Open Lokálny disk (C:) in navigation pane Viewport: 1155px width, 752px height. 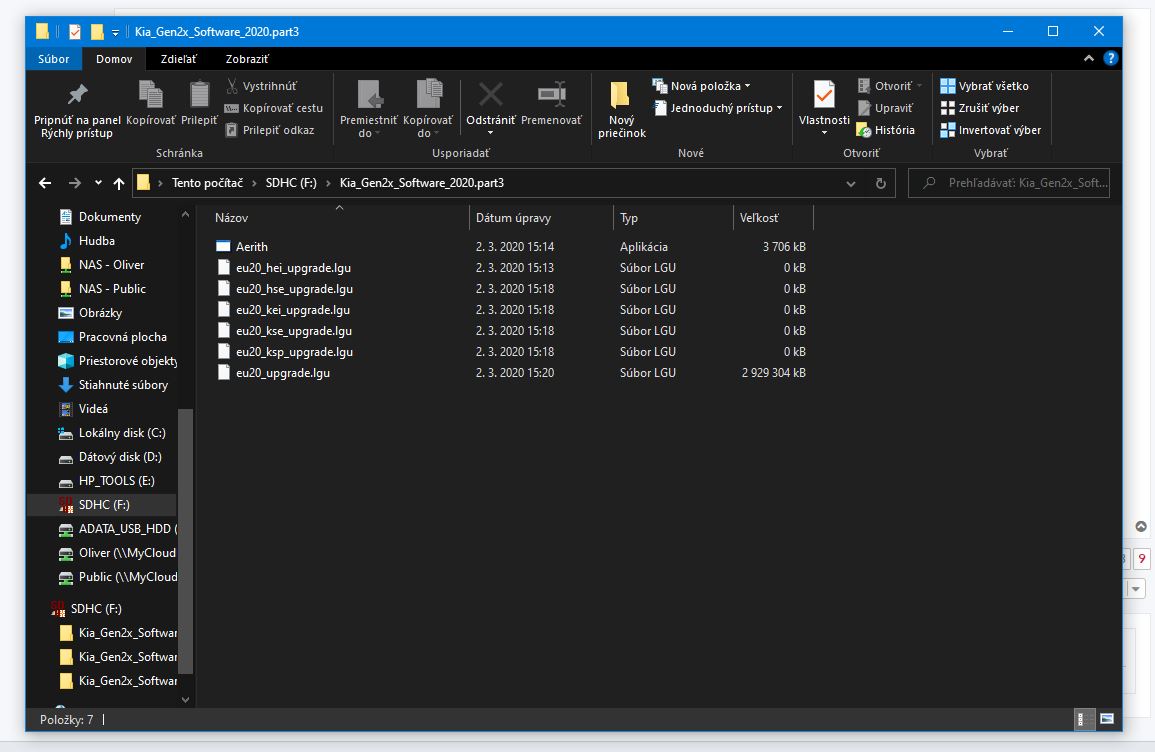[x=122, y=432]
